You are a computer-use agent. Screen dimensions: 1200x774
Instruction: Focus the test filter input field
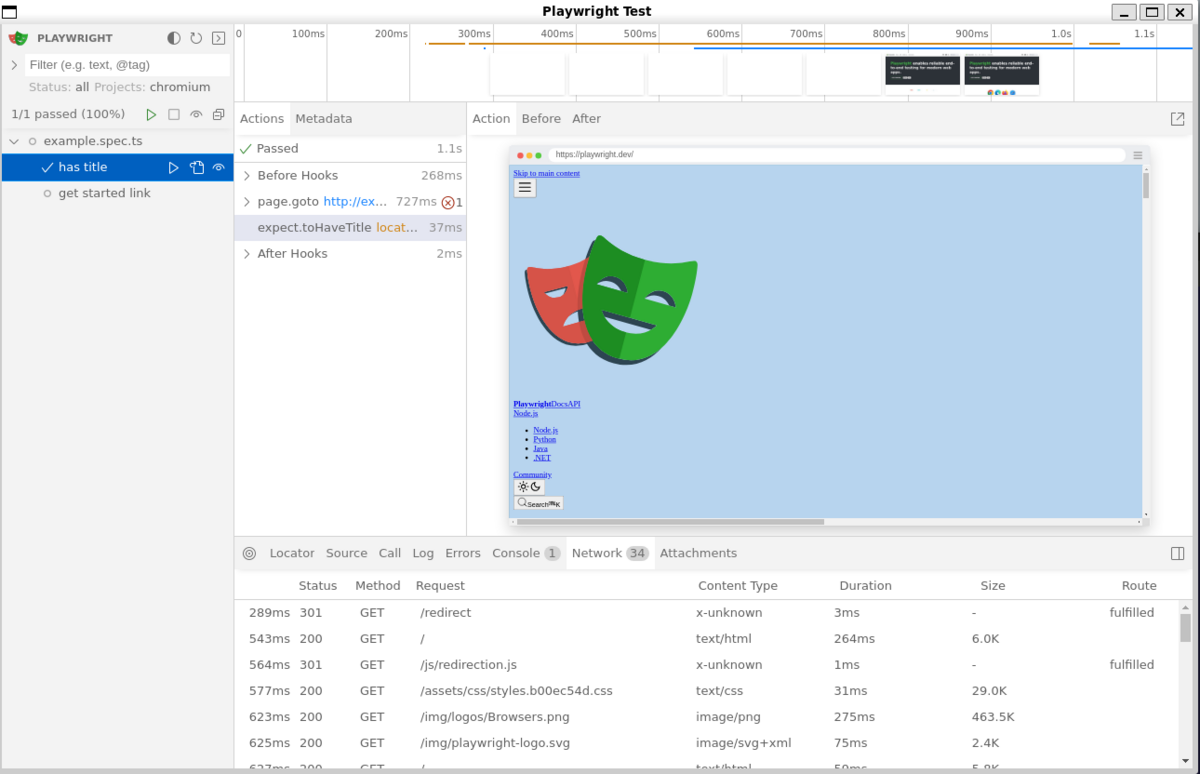click(127, 65)
